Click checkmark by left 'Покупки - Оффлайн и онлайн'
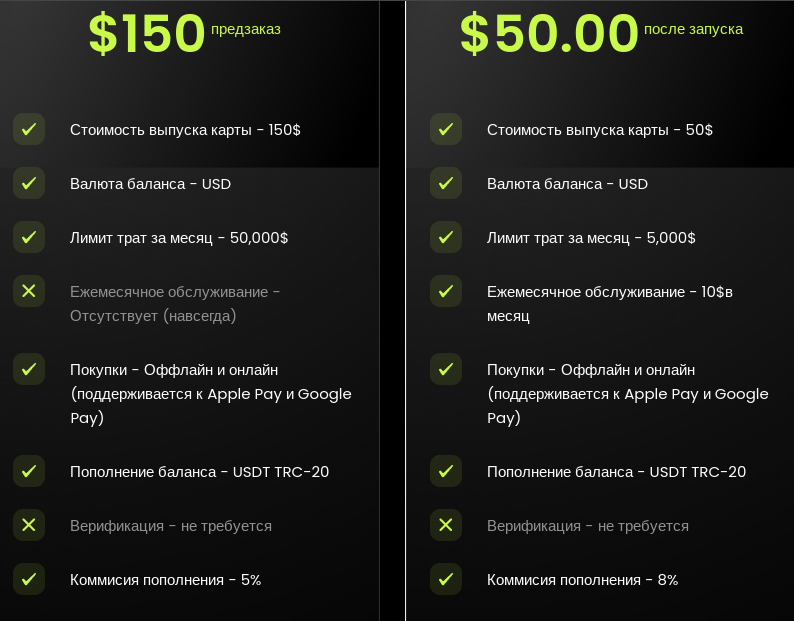 [x=29, y=369]
